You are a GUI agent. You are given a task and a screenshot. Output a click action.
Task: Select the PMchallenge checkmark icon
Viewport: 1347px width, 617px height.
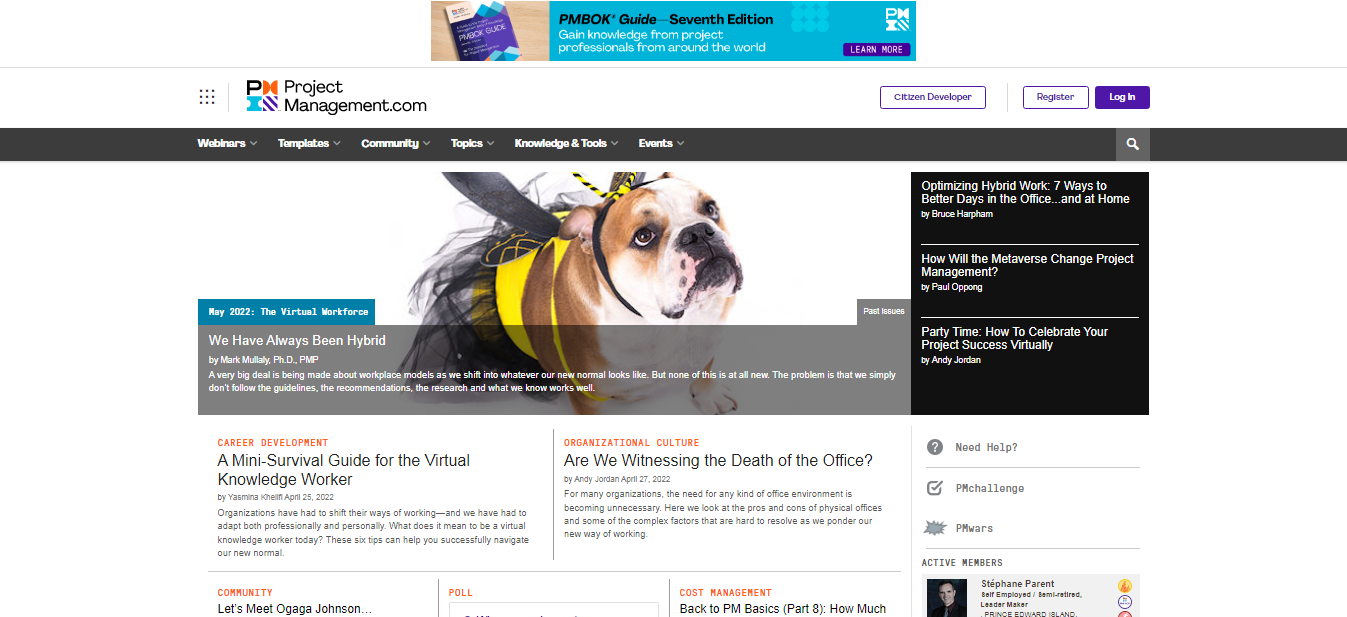[934, 487]
